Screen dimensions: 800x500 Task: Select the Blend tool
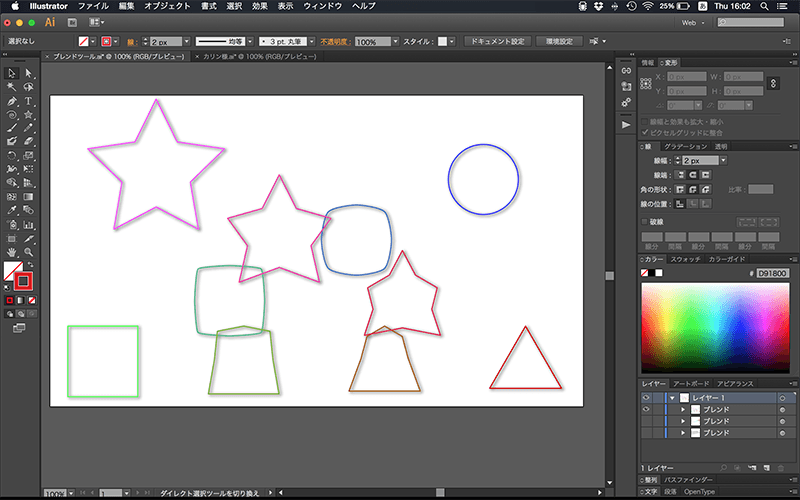pyautogui.click(x=28, y=210)
